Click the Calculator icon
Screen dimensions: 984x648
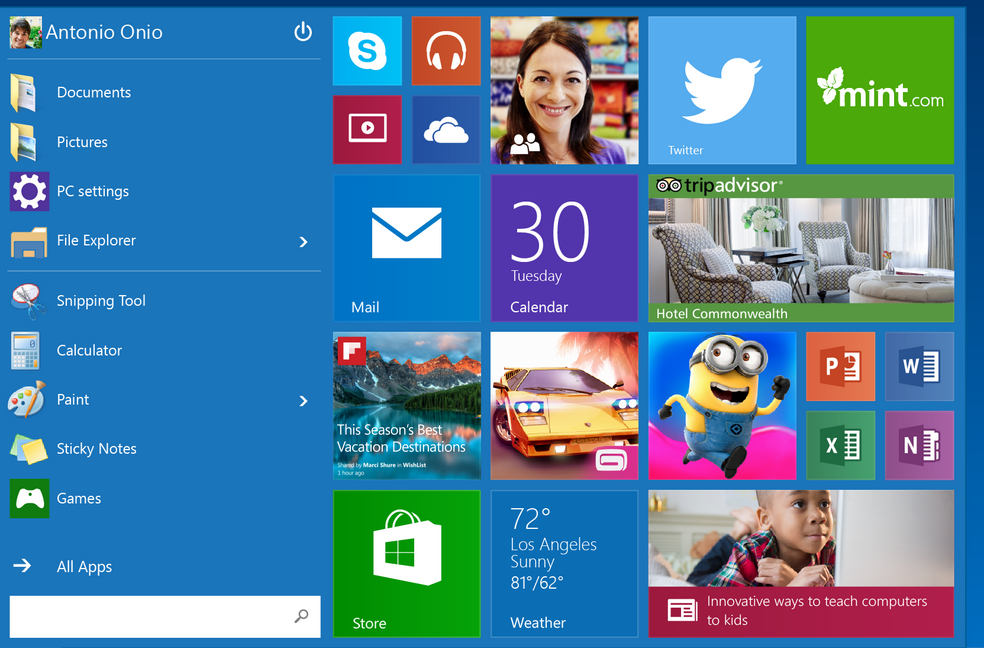25,351
